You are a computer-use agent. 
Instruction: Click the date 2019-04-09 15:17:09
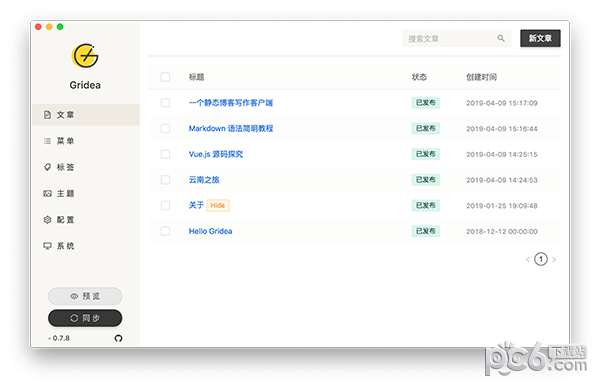tap(502, 103)
